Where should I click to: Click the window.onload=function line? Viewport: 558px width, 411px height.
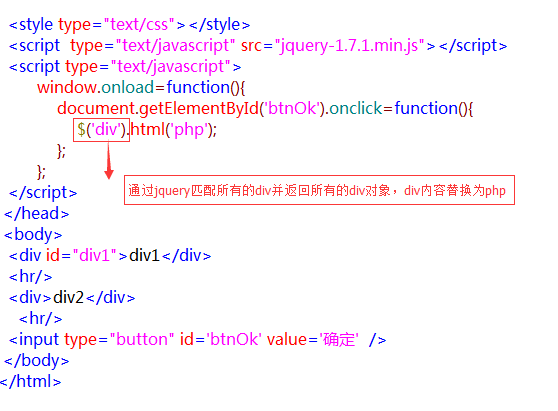(141, 88)
